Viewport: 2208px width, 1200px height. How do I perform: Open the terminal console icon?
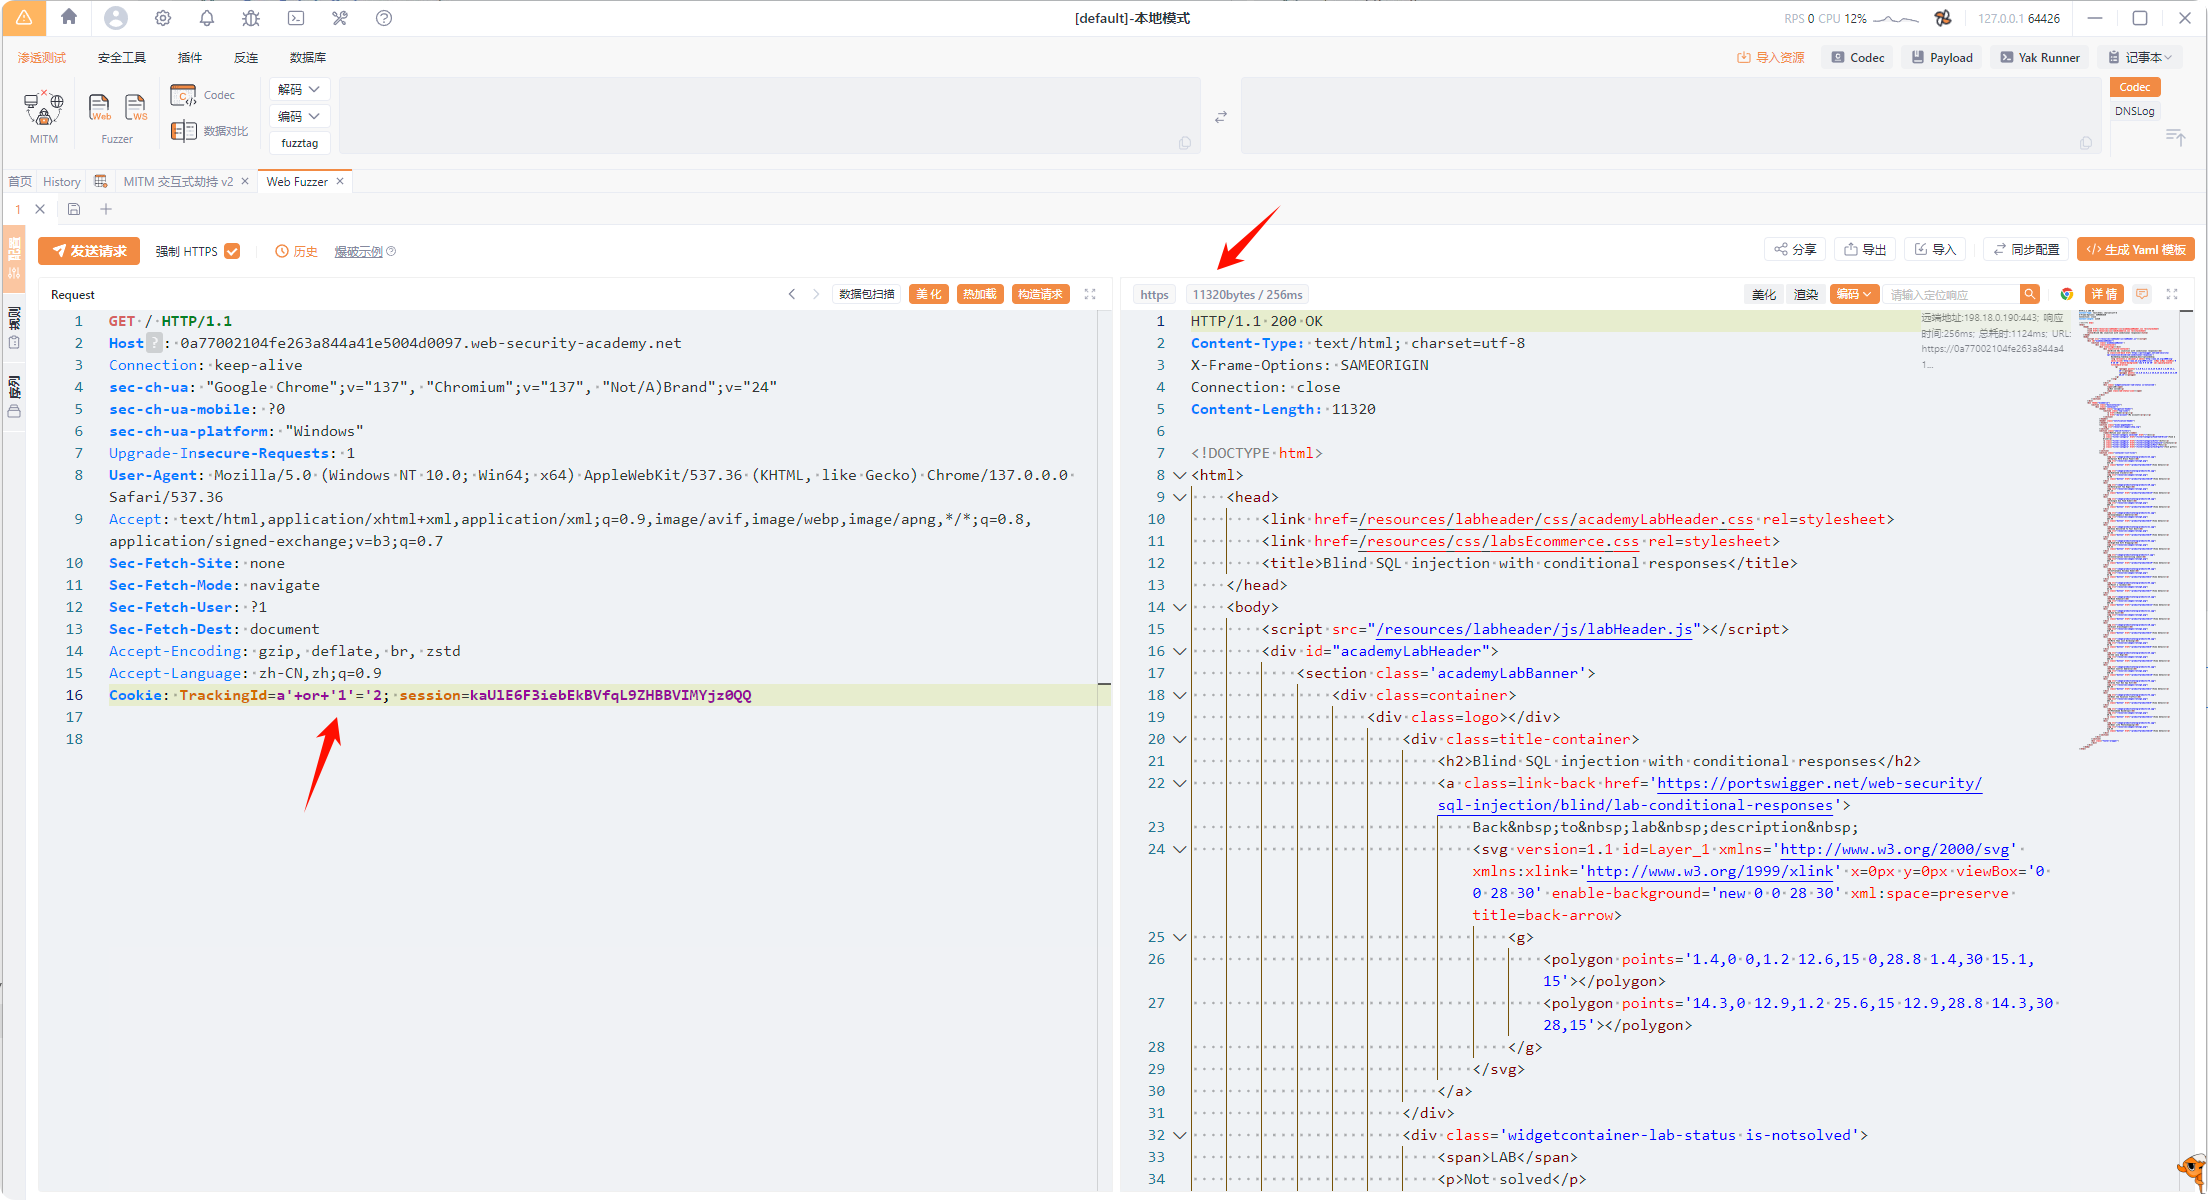(x=296, y=18)
